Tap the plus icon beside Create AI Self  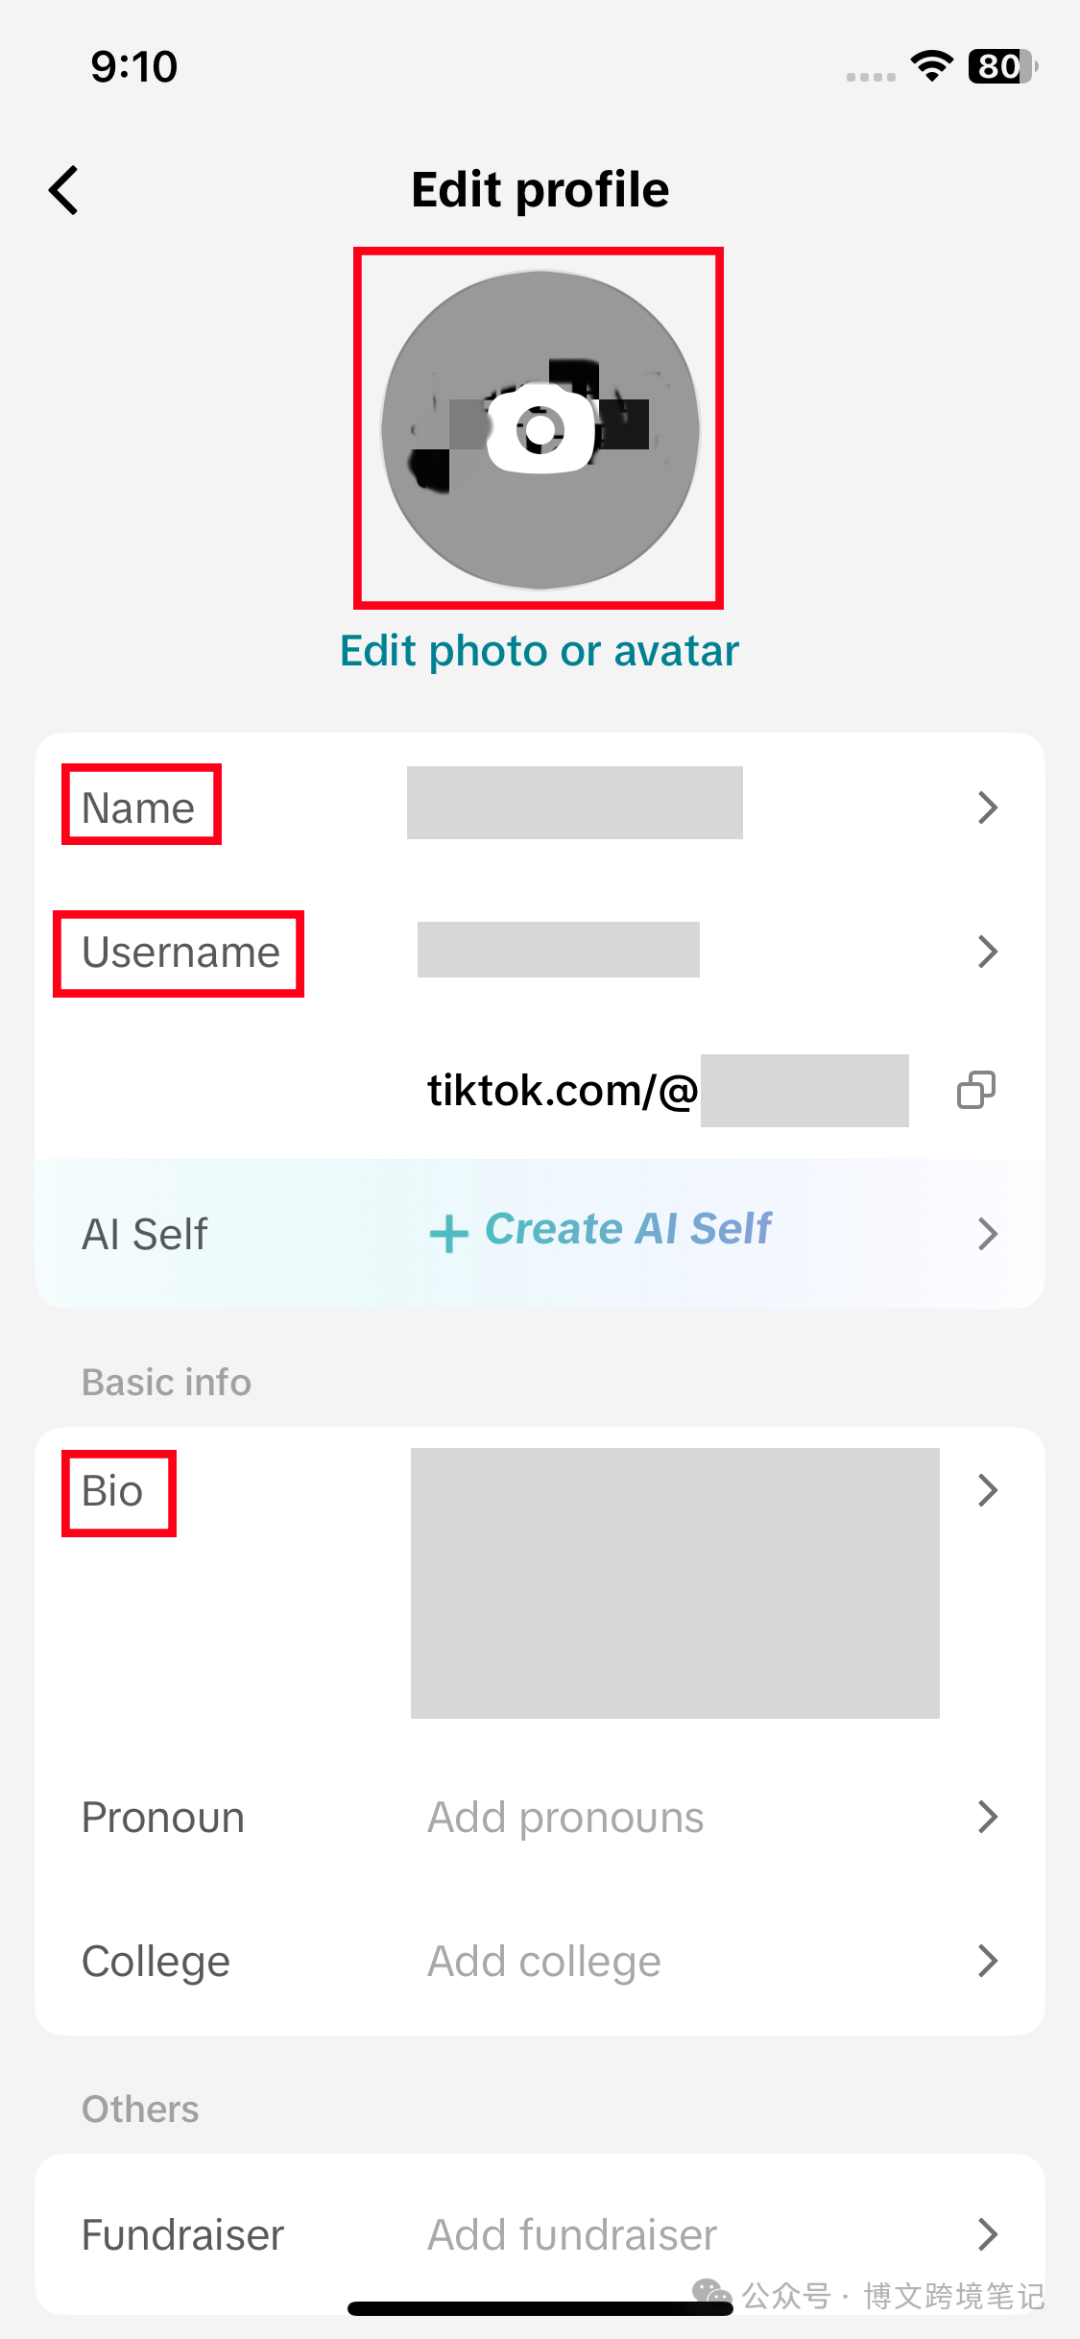(x=449, y=1233)
